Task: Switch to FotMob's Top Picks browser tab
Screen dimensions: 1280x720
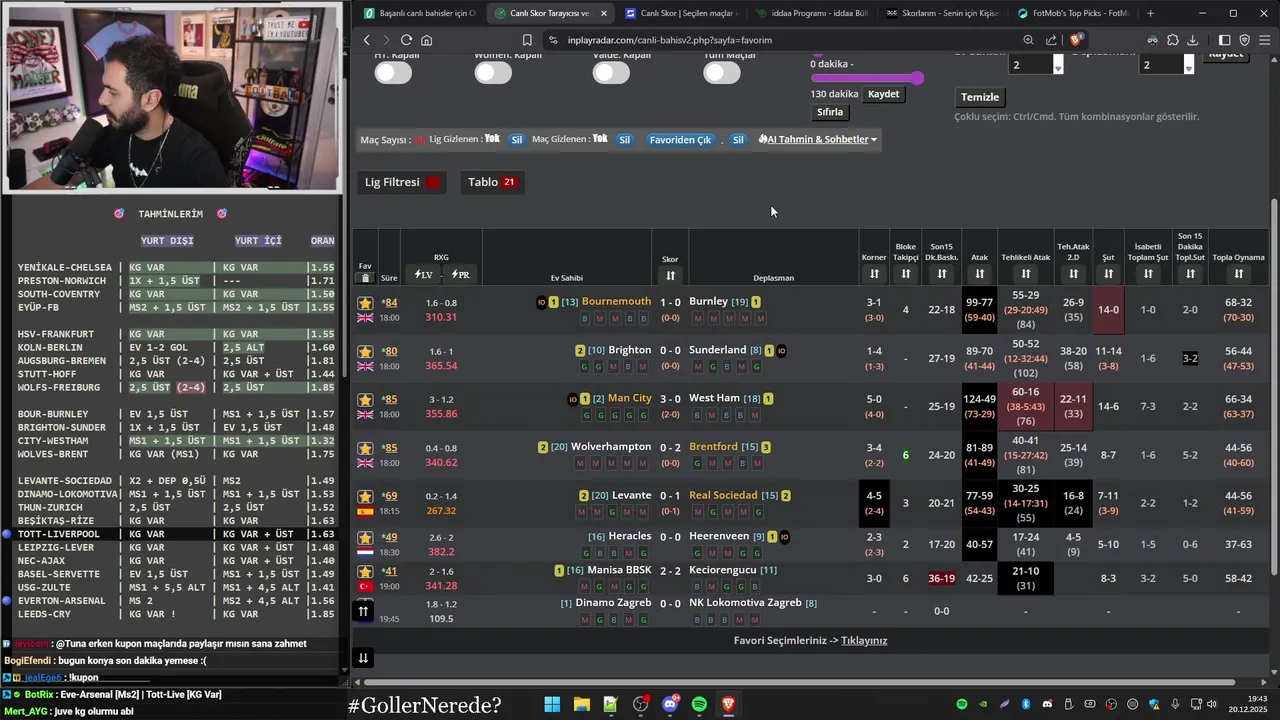Action: [1072, 13]
